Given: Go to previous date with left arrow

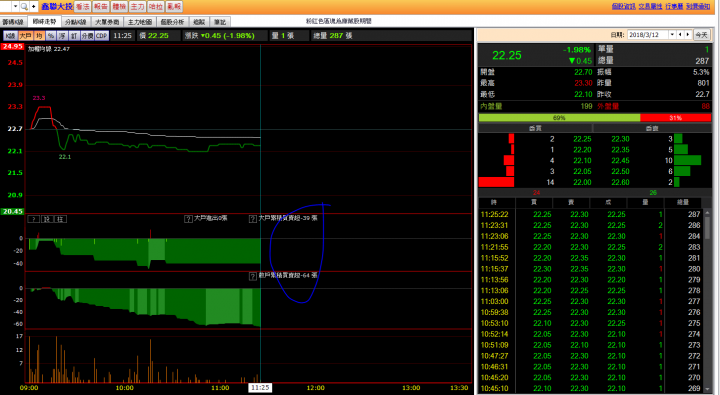Looking at the screenshot, I should coord(681,35).
